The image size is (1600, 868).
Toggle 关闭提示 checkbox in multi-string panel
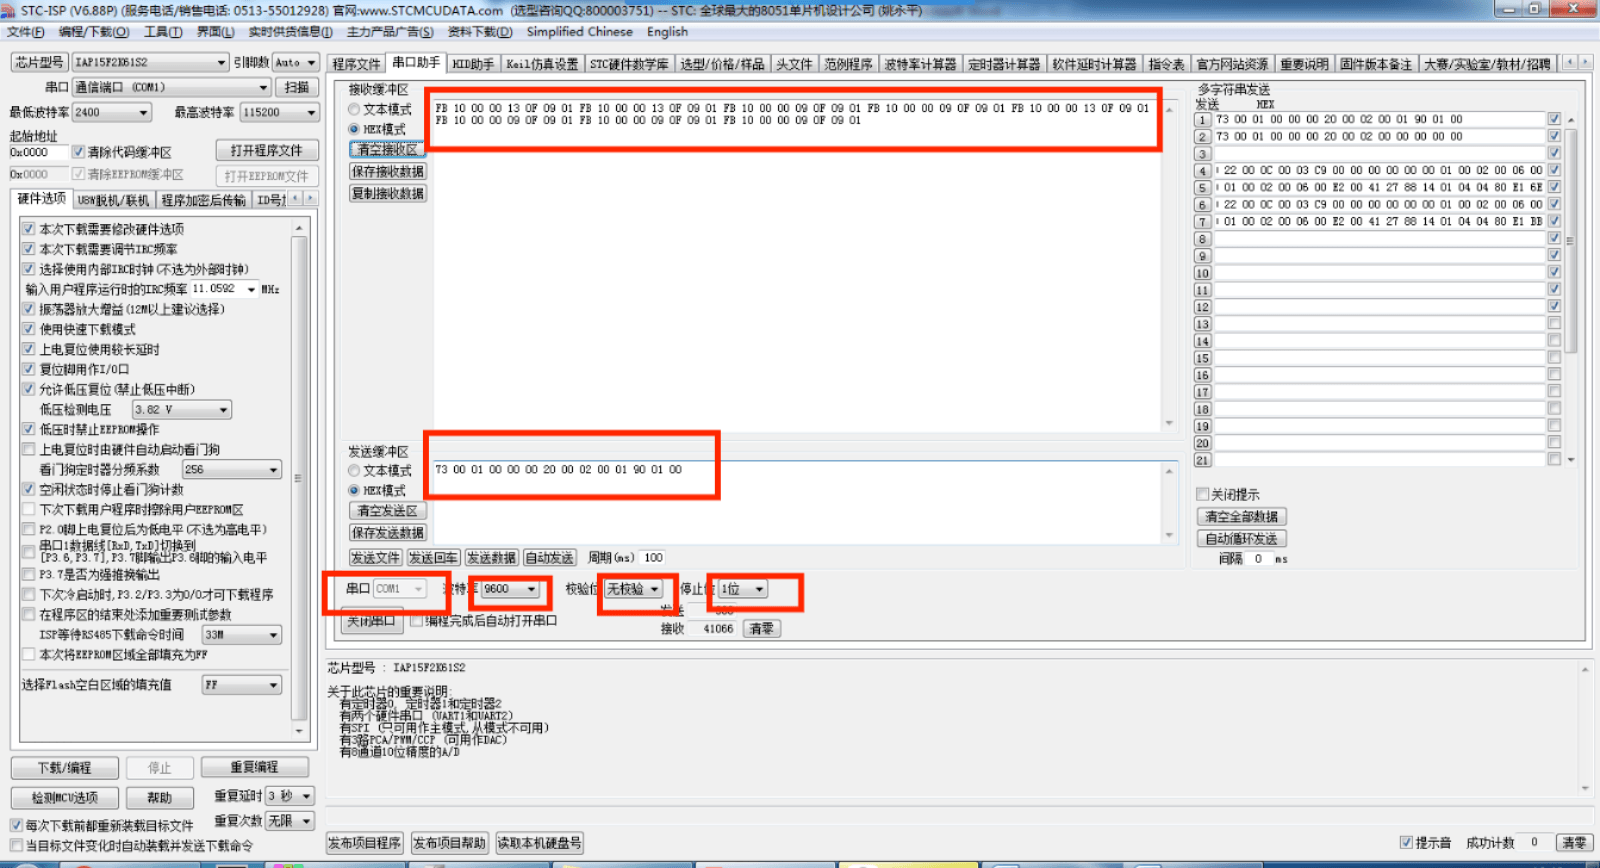pyautogui.click(x=1202, y=494)
